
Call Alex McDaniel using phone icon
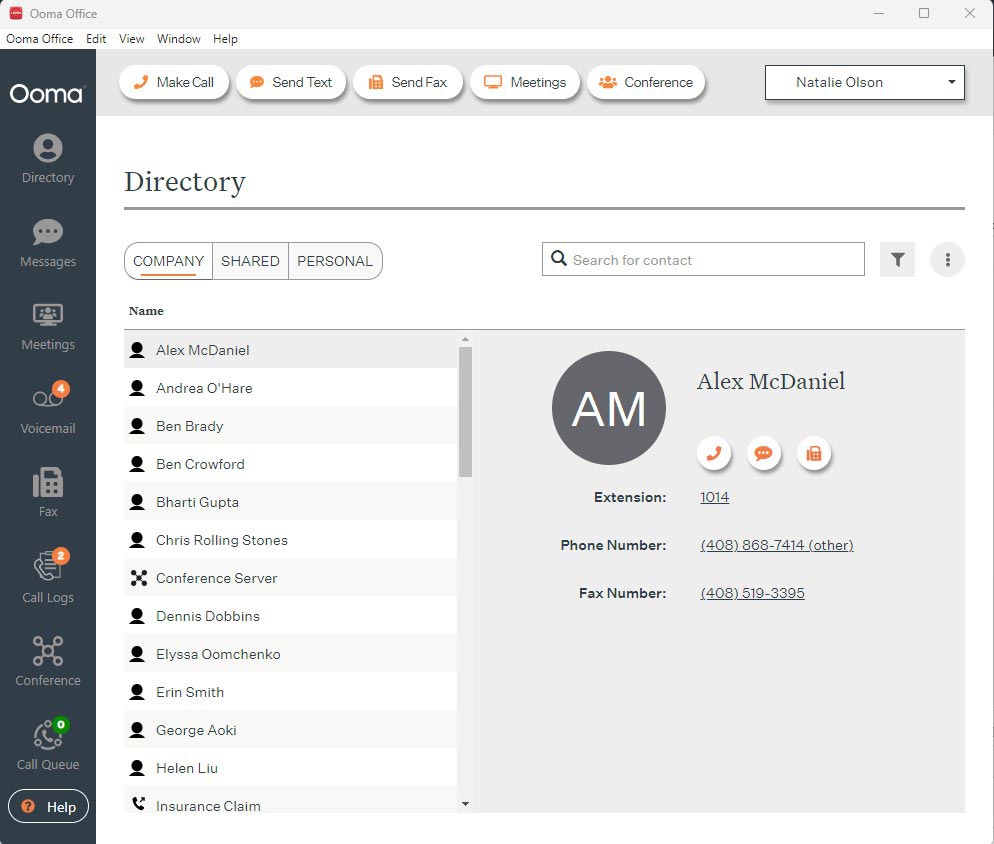tap(714, 453)
